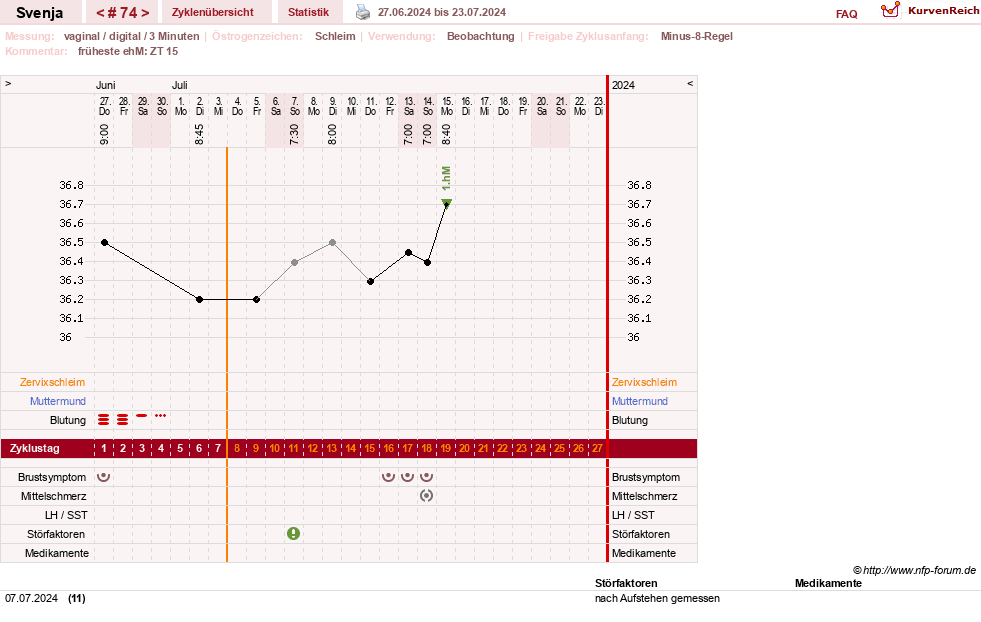Click the left Muttermund row label
The image size is (981, 622).
tap(58, 401)
